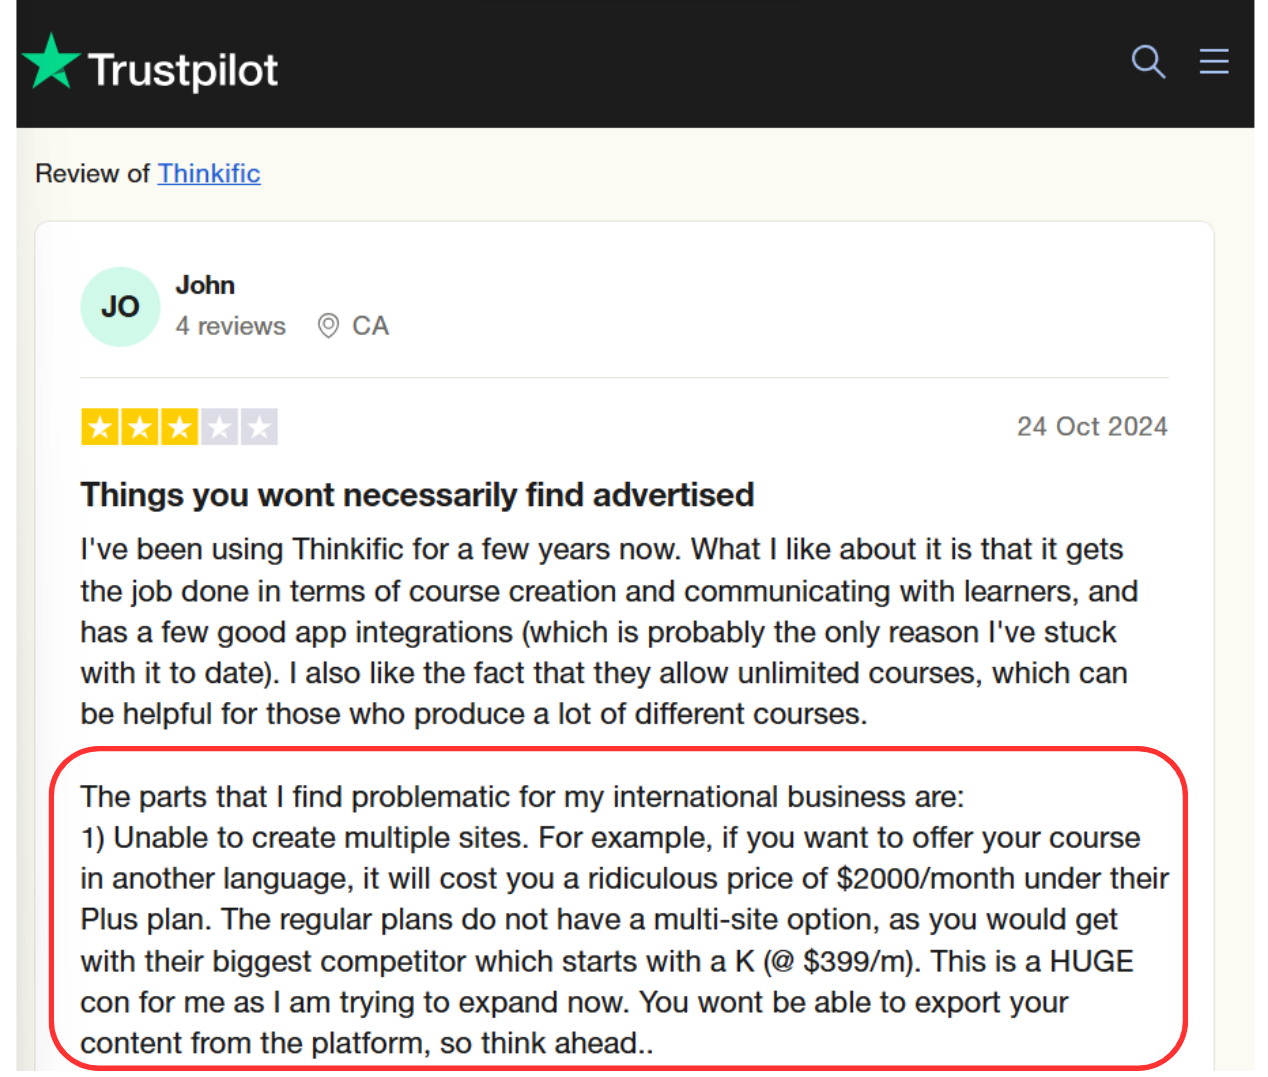Viewport: 1268px width, 1077px height.
Task: Click the "Review of" label text
Action: (92, 174)
